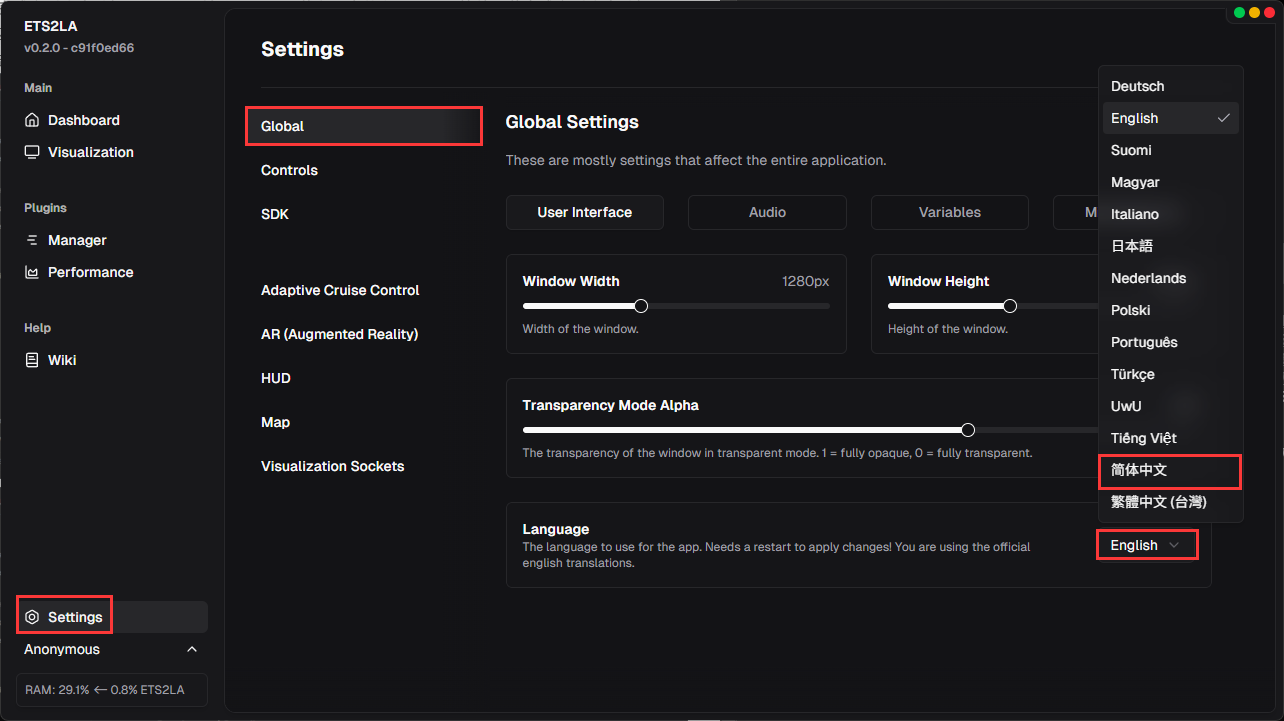Select Português language option
The width and height of the screenshot is (1284, 721).
[1171, 342]
